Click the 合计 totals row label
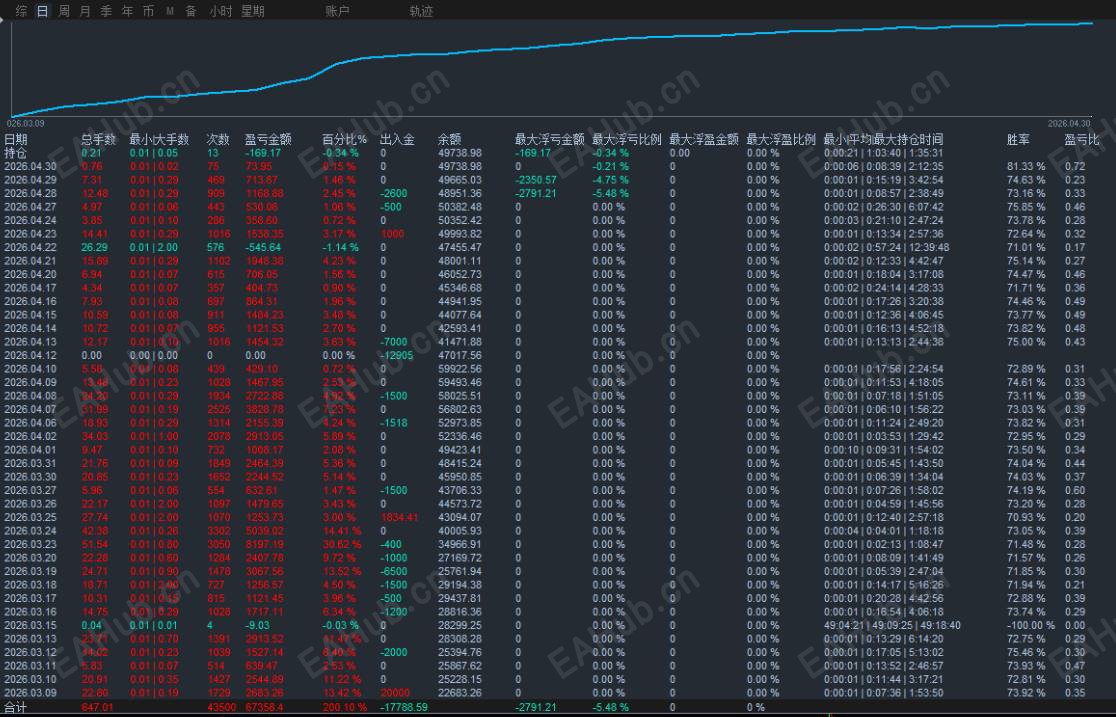This screenshot has height=717, width=1116. coord(16,708)
